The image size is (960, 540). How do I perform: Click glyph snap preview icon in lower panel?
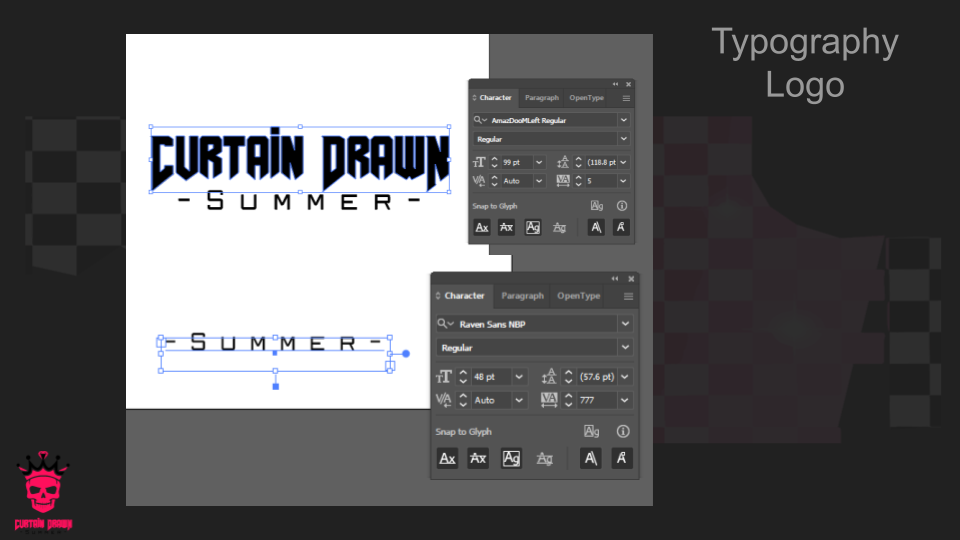pyautogui.click(x=591, y=431)
